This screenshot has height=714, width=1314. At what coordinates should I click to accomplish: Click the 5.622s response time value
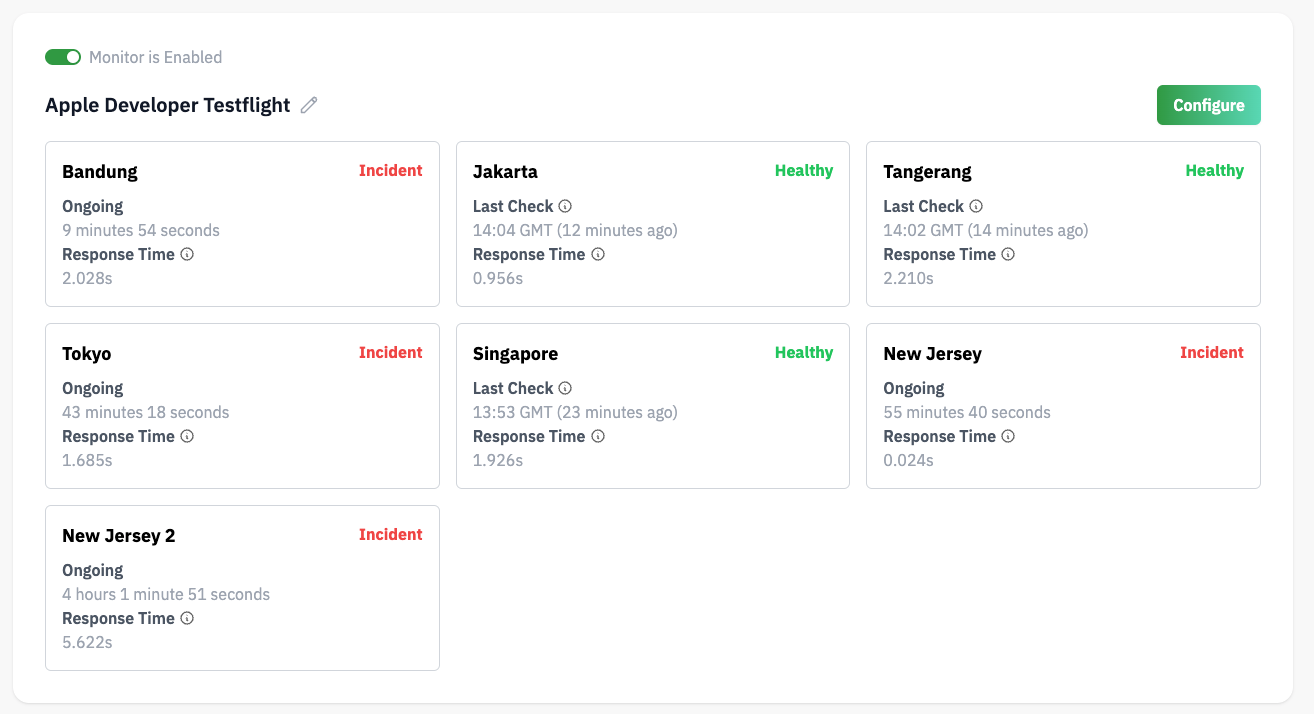coord(87,642)
